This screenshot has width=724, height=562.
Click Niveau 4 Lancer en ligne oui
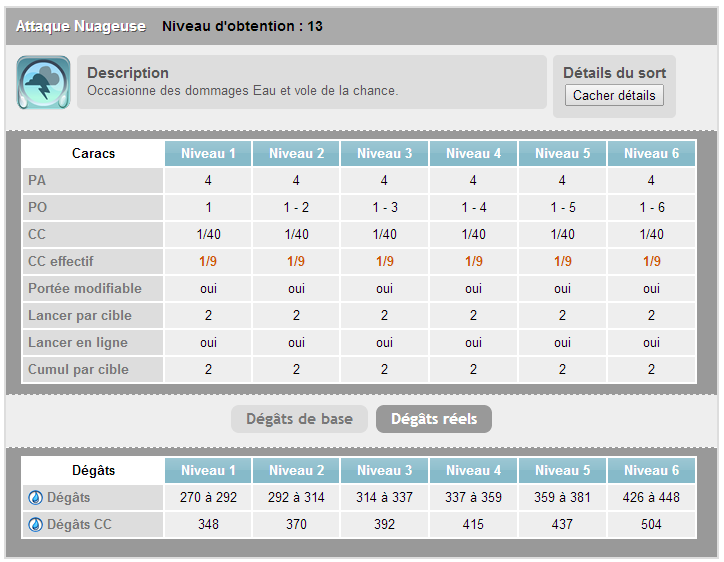coord(473,343)
